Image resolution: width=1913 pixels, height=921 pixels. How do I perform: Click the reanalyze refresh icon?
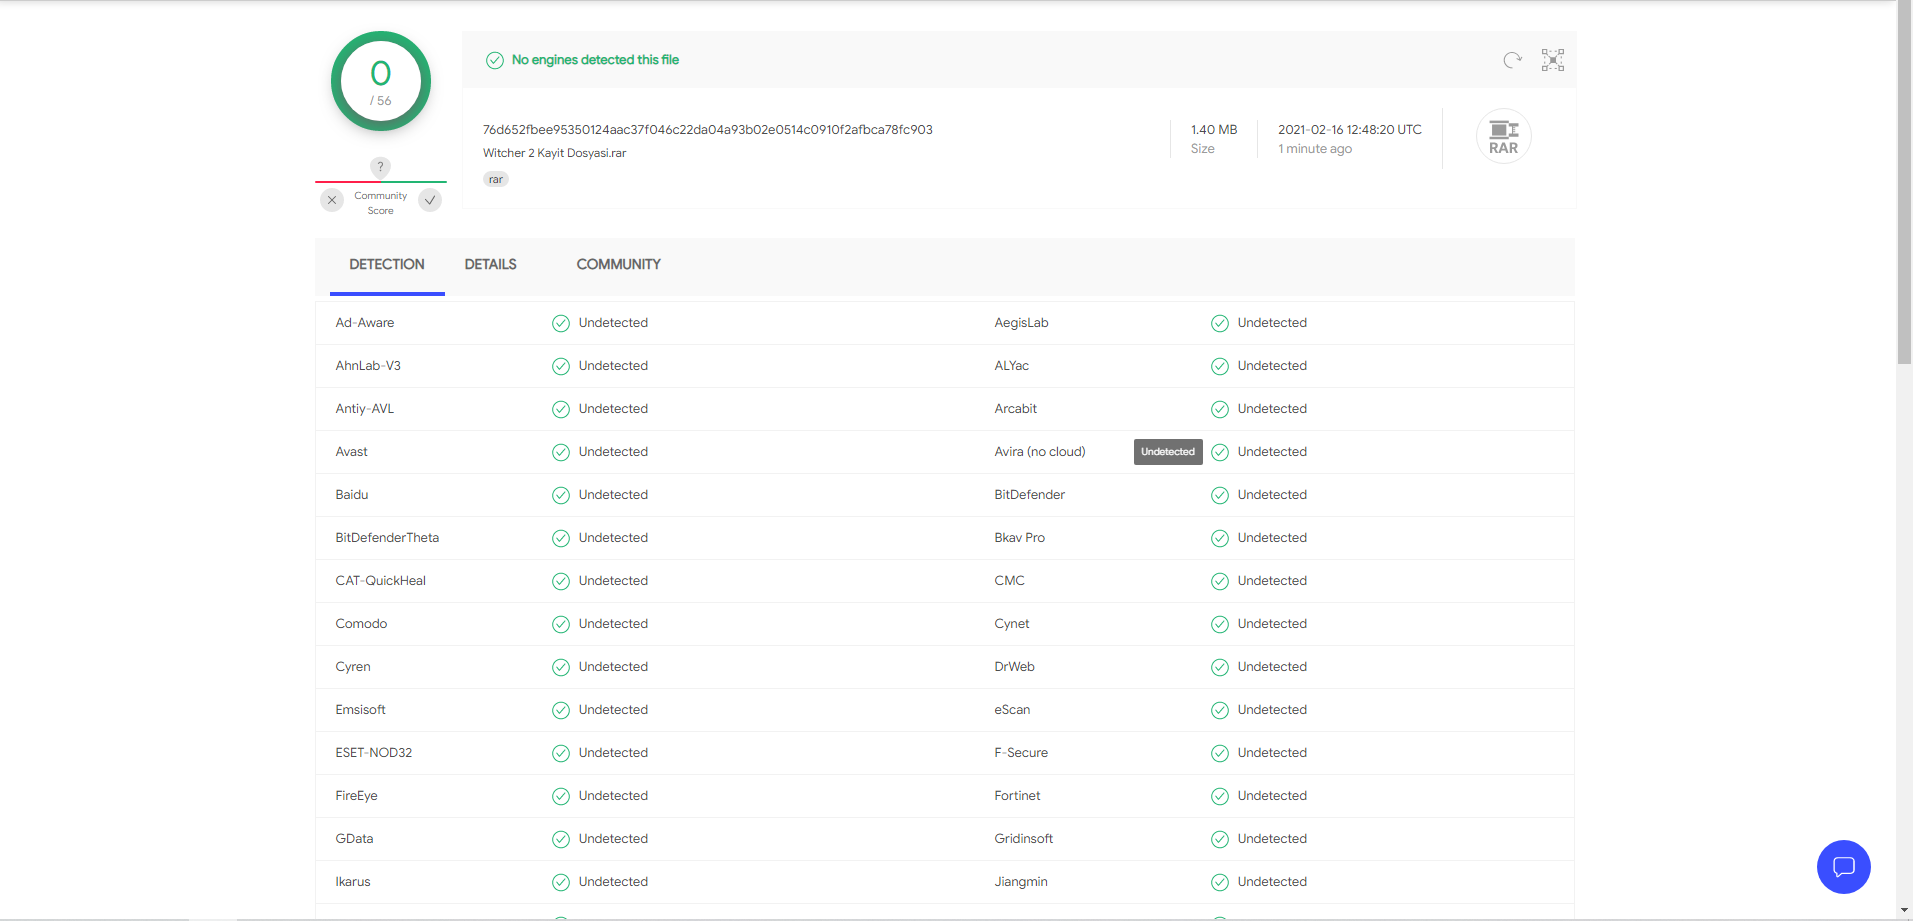(x=1512, y=60)
